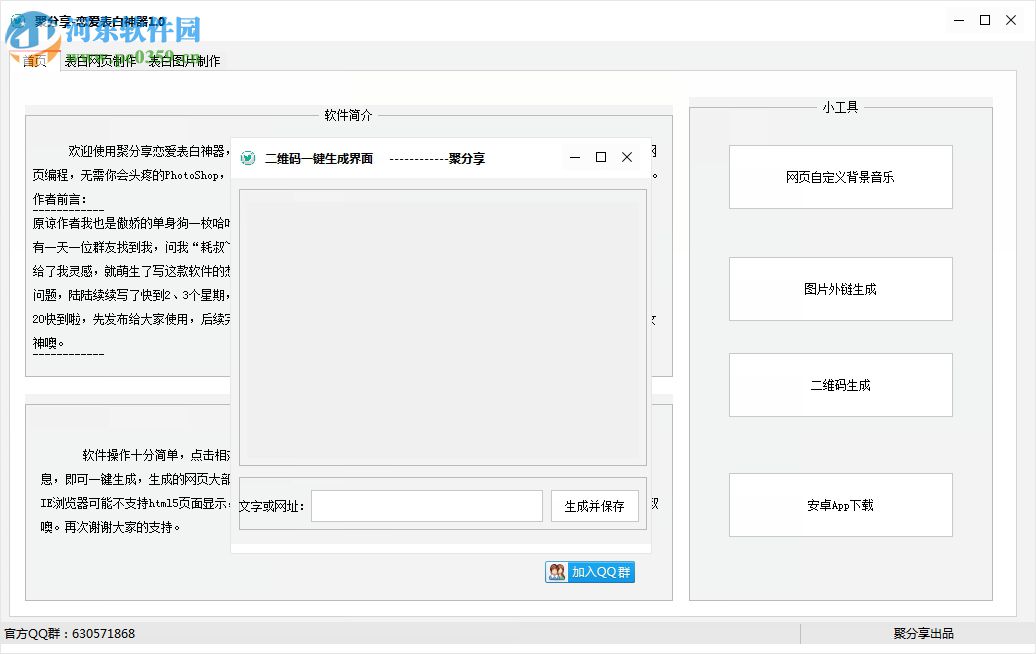Open the 表白网页制作 tab
The image size is (1036, 654).
pyautogui.click(x=101, y=61)
